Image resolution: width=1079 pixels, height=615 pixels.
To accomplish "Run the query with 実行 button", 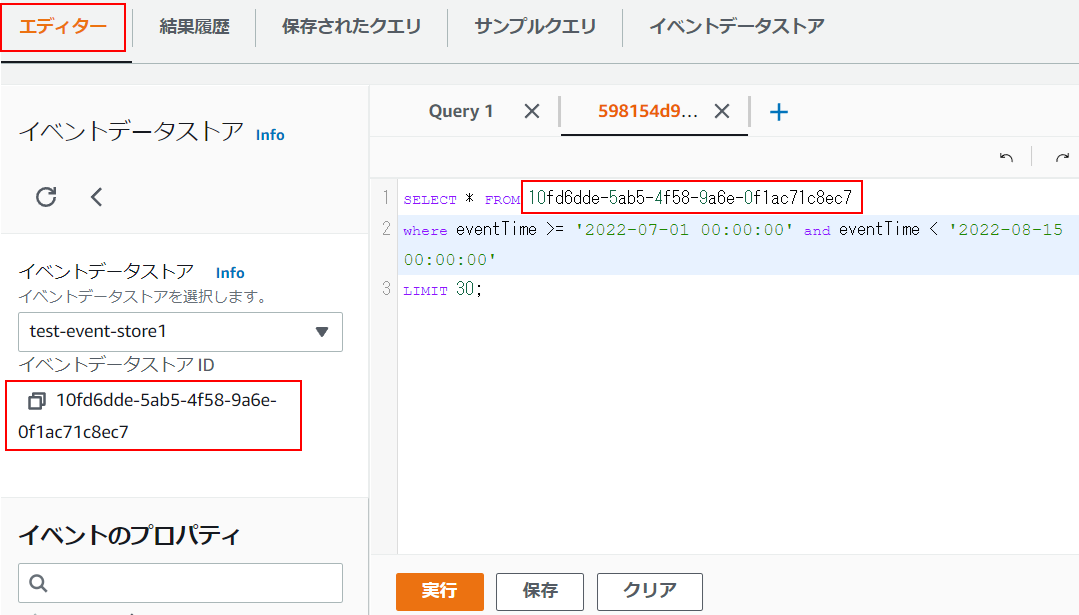I will coord(439,590).
